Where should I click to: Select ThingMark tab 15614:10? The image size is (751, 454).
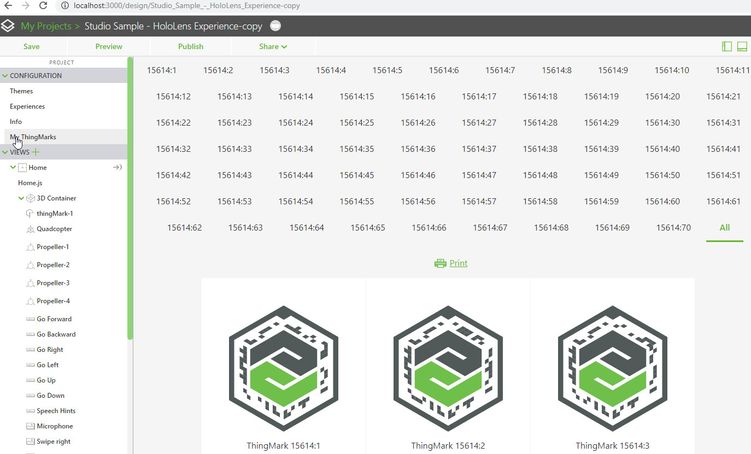coord(672,70)
